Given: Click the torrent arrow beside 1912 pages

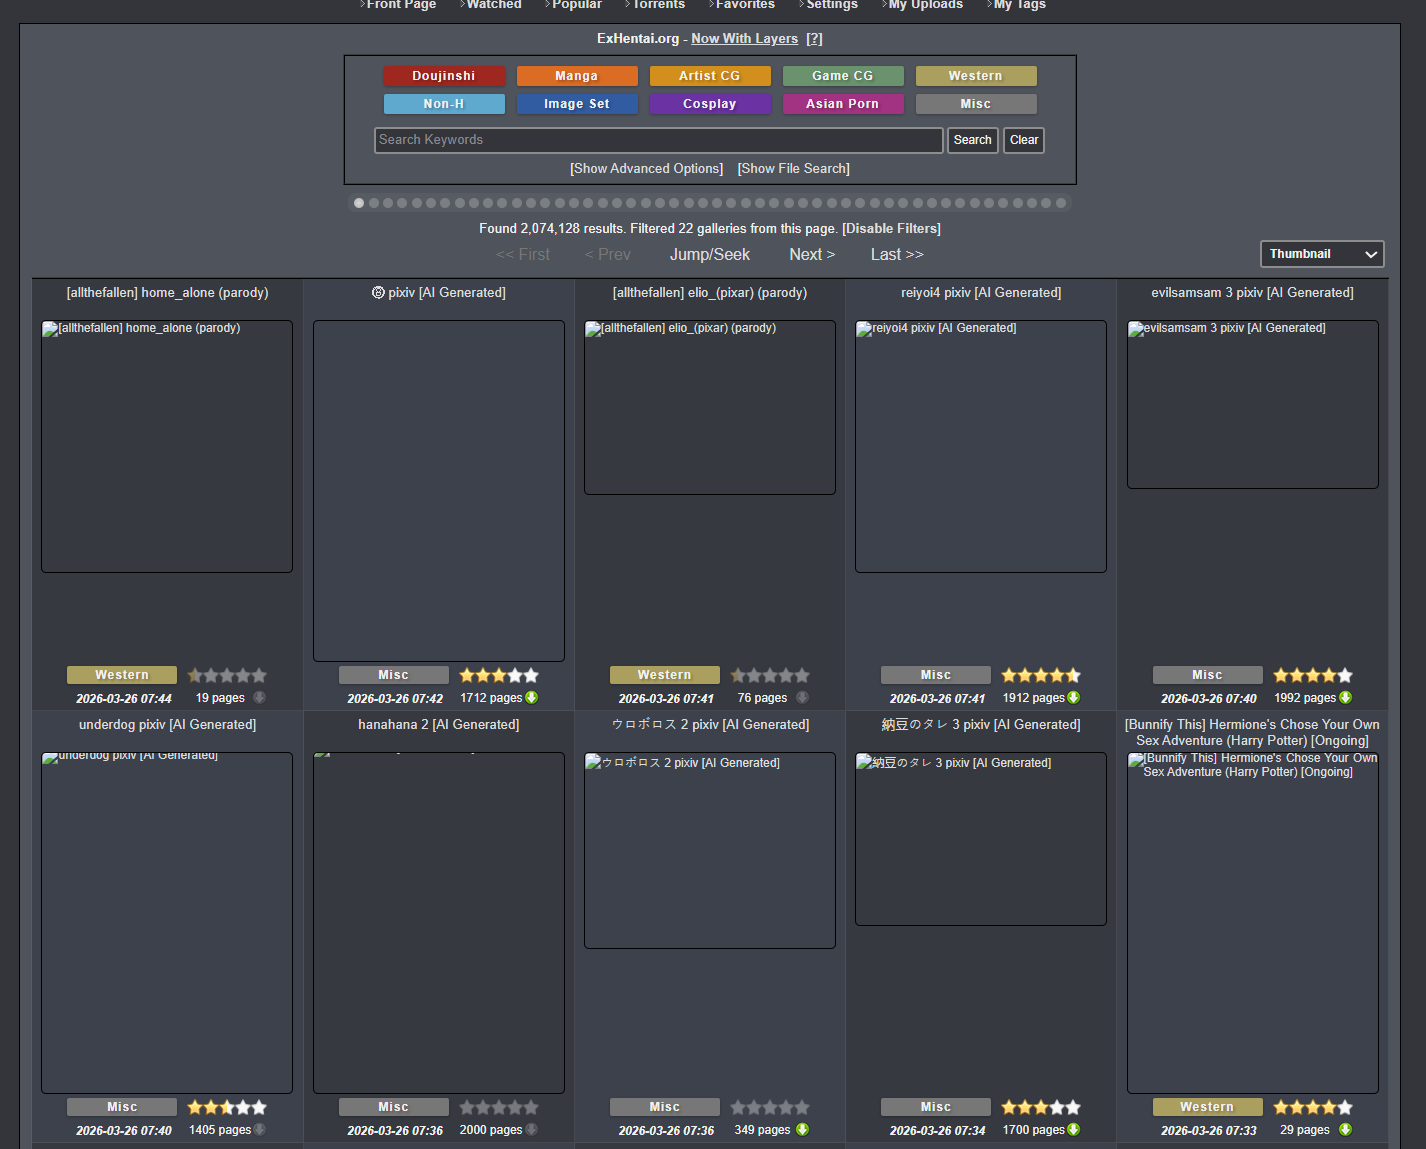Looking at the screenshot, I should pyautogui.click(x=1074, y=698).
